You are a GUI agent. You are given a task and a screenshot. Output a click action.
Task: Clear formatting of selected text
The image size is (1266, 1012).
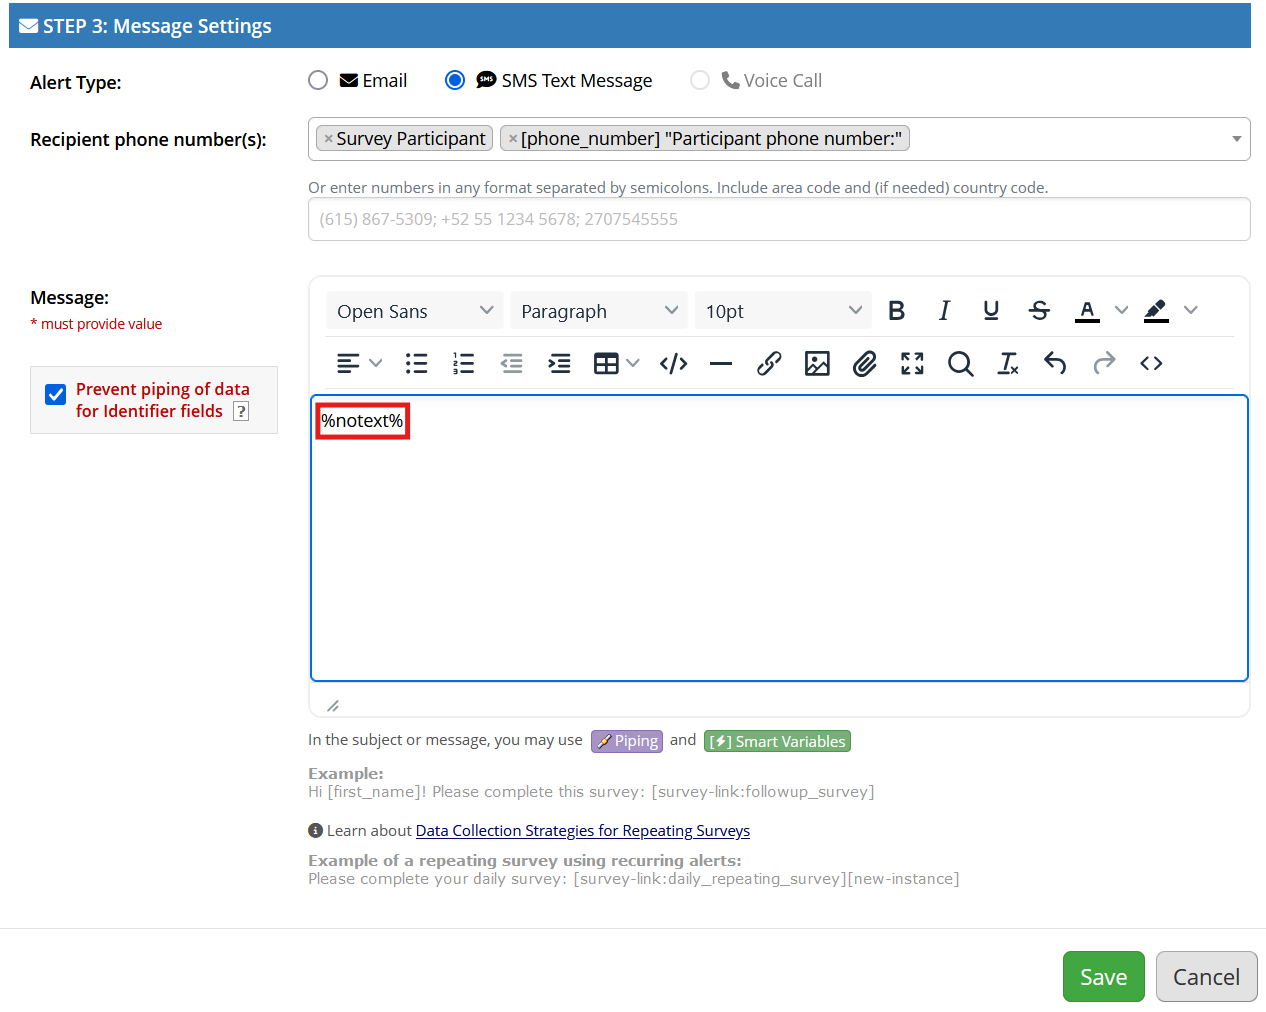pos(1008,363)
